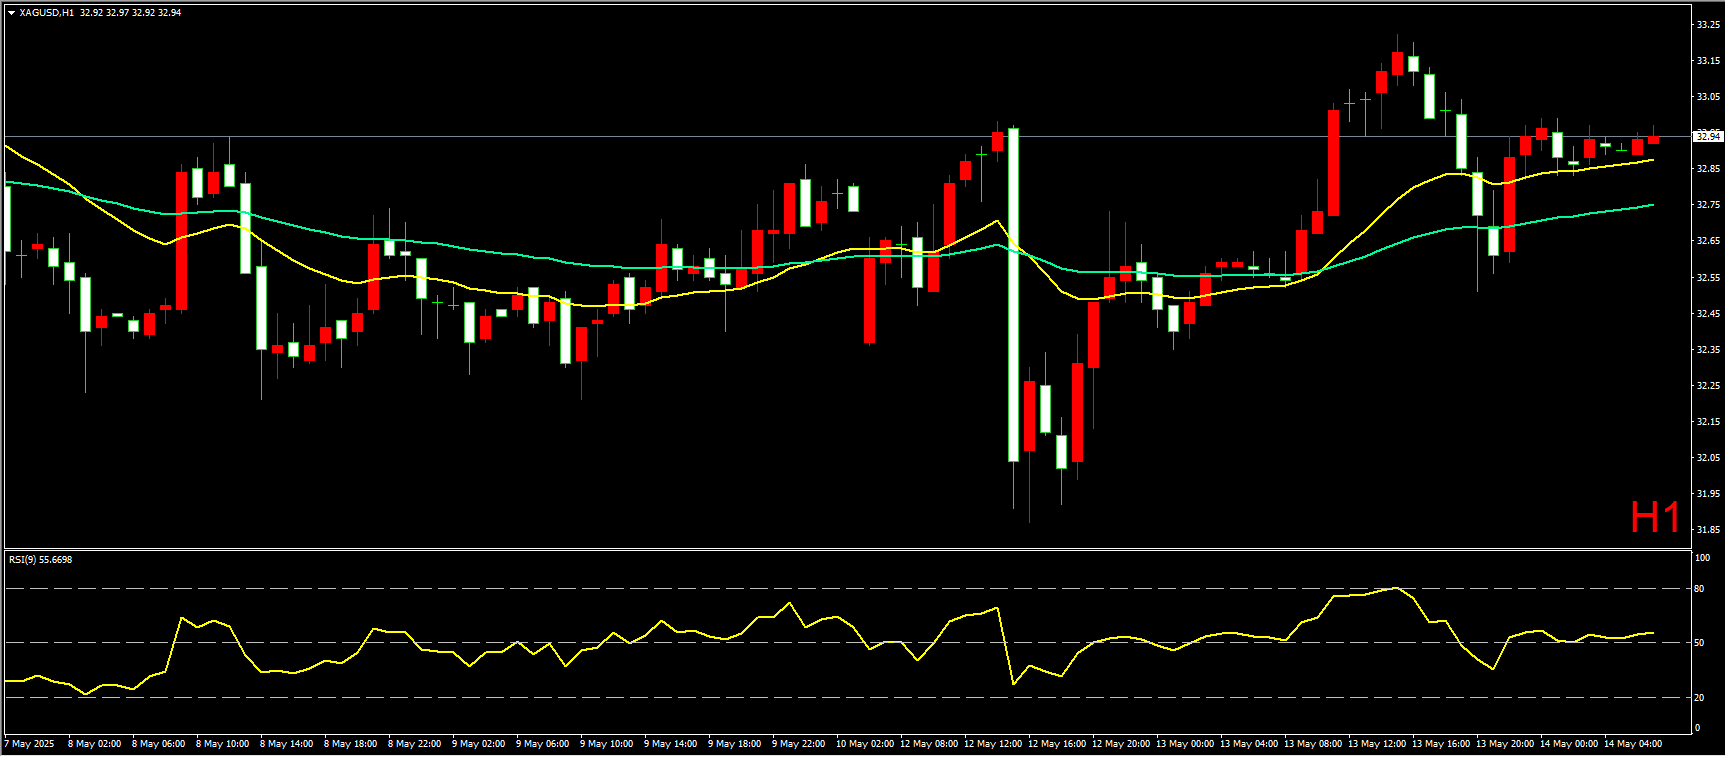This screenshot has height=757, width=1725.
Task: Click the RSI 20 level scale label
Action: coord(1699,698)
